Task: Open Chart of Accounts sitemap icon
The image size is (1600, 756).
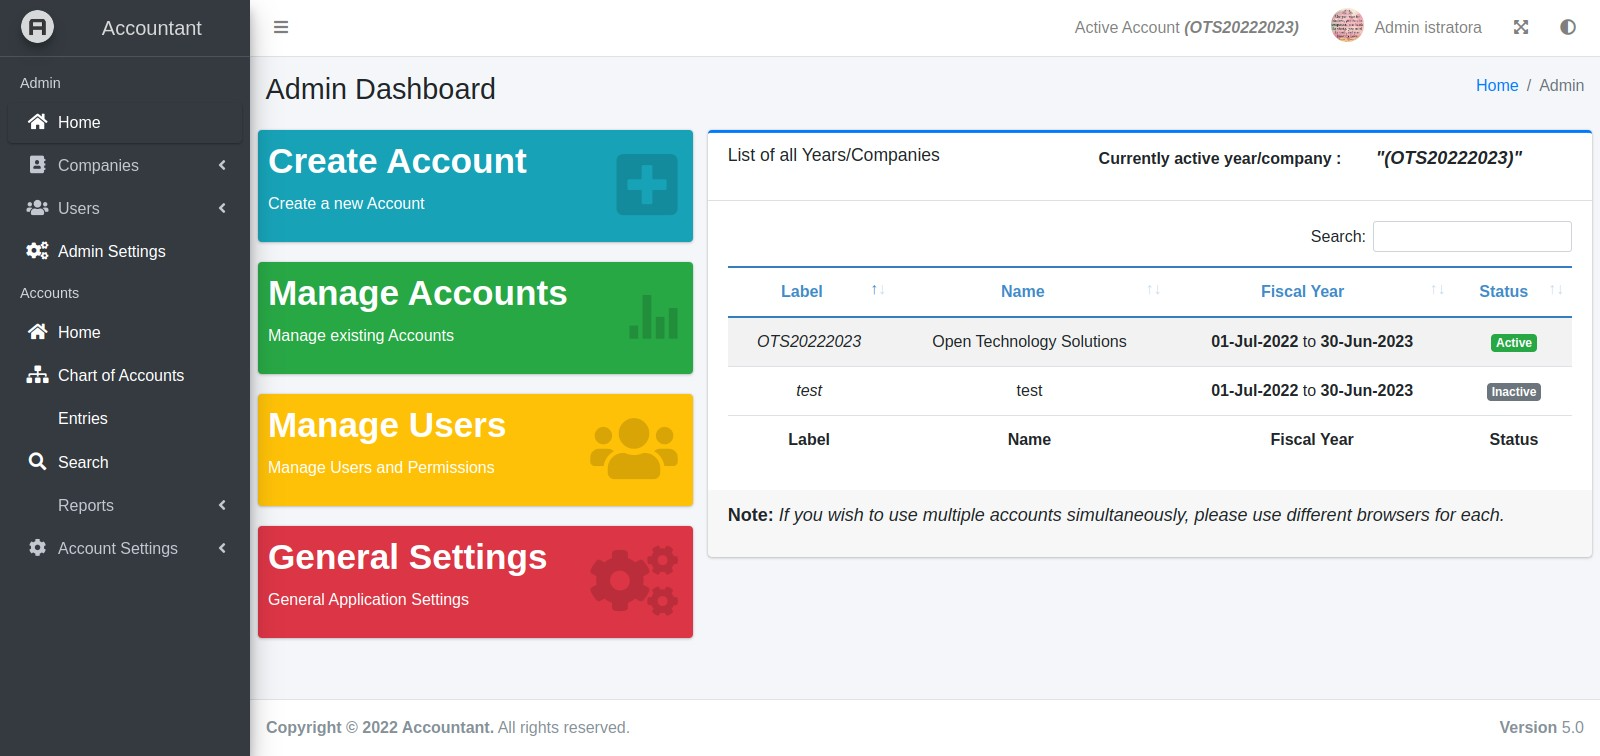Action: (37, 375)
